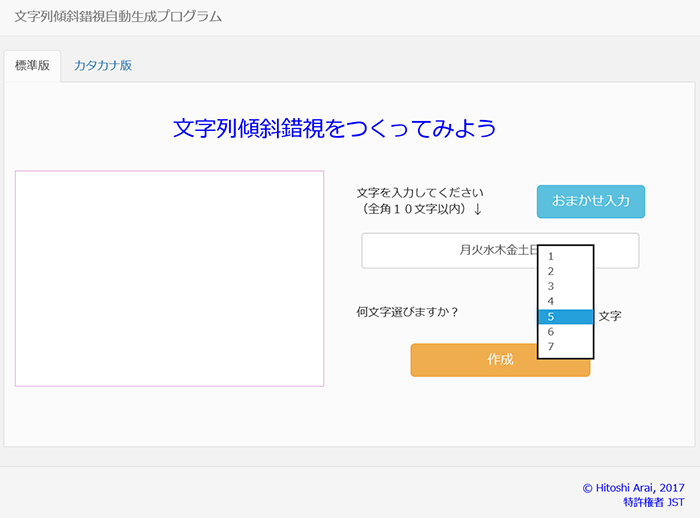This screenshot has width=700, height=518.
Task: Click the text input containing 月火水木金土日
Action: pos(500,251)
